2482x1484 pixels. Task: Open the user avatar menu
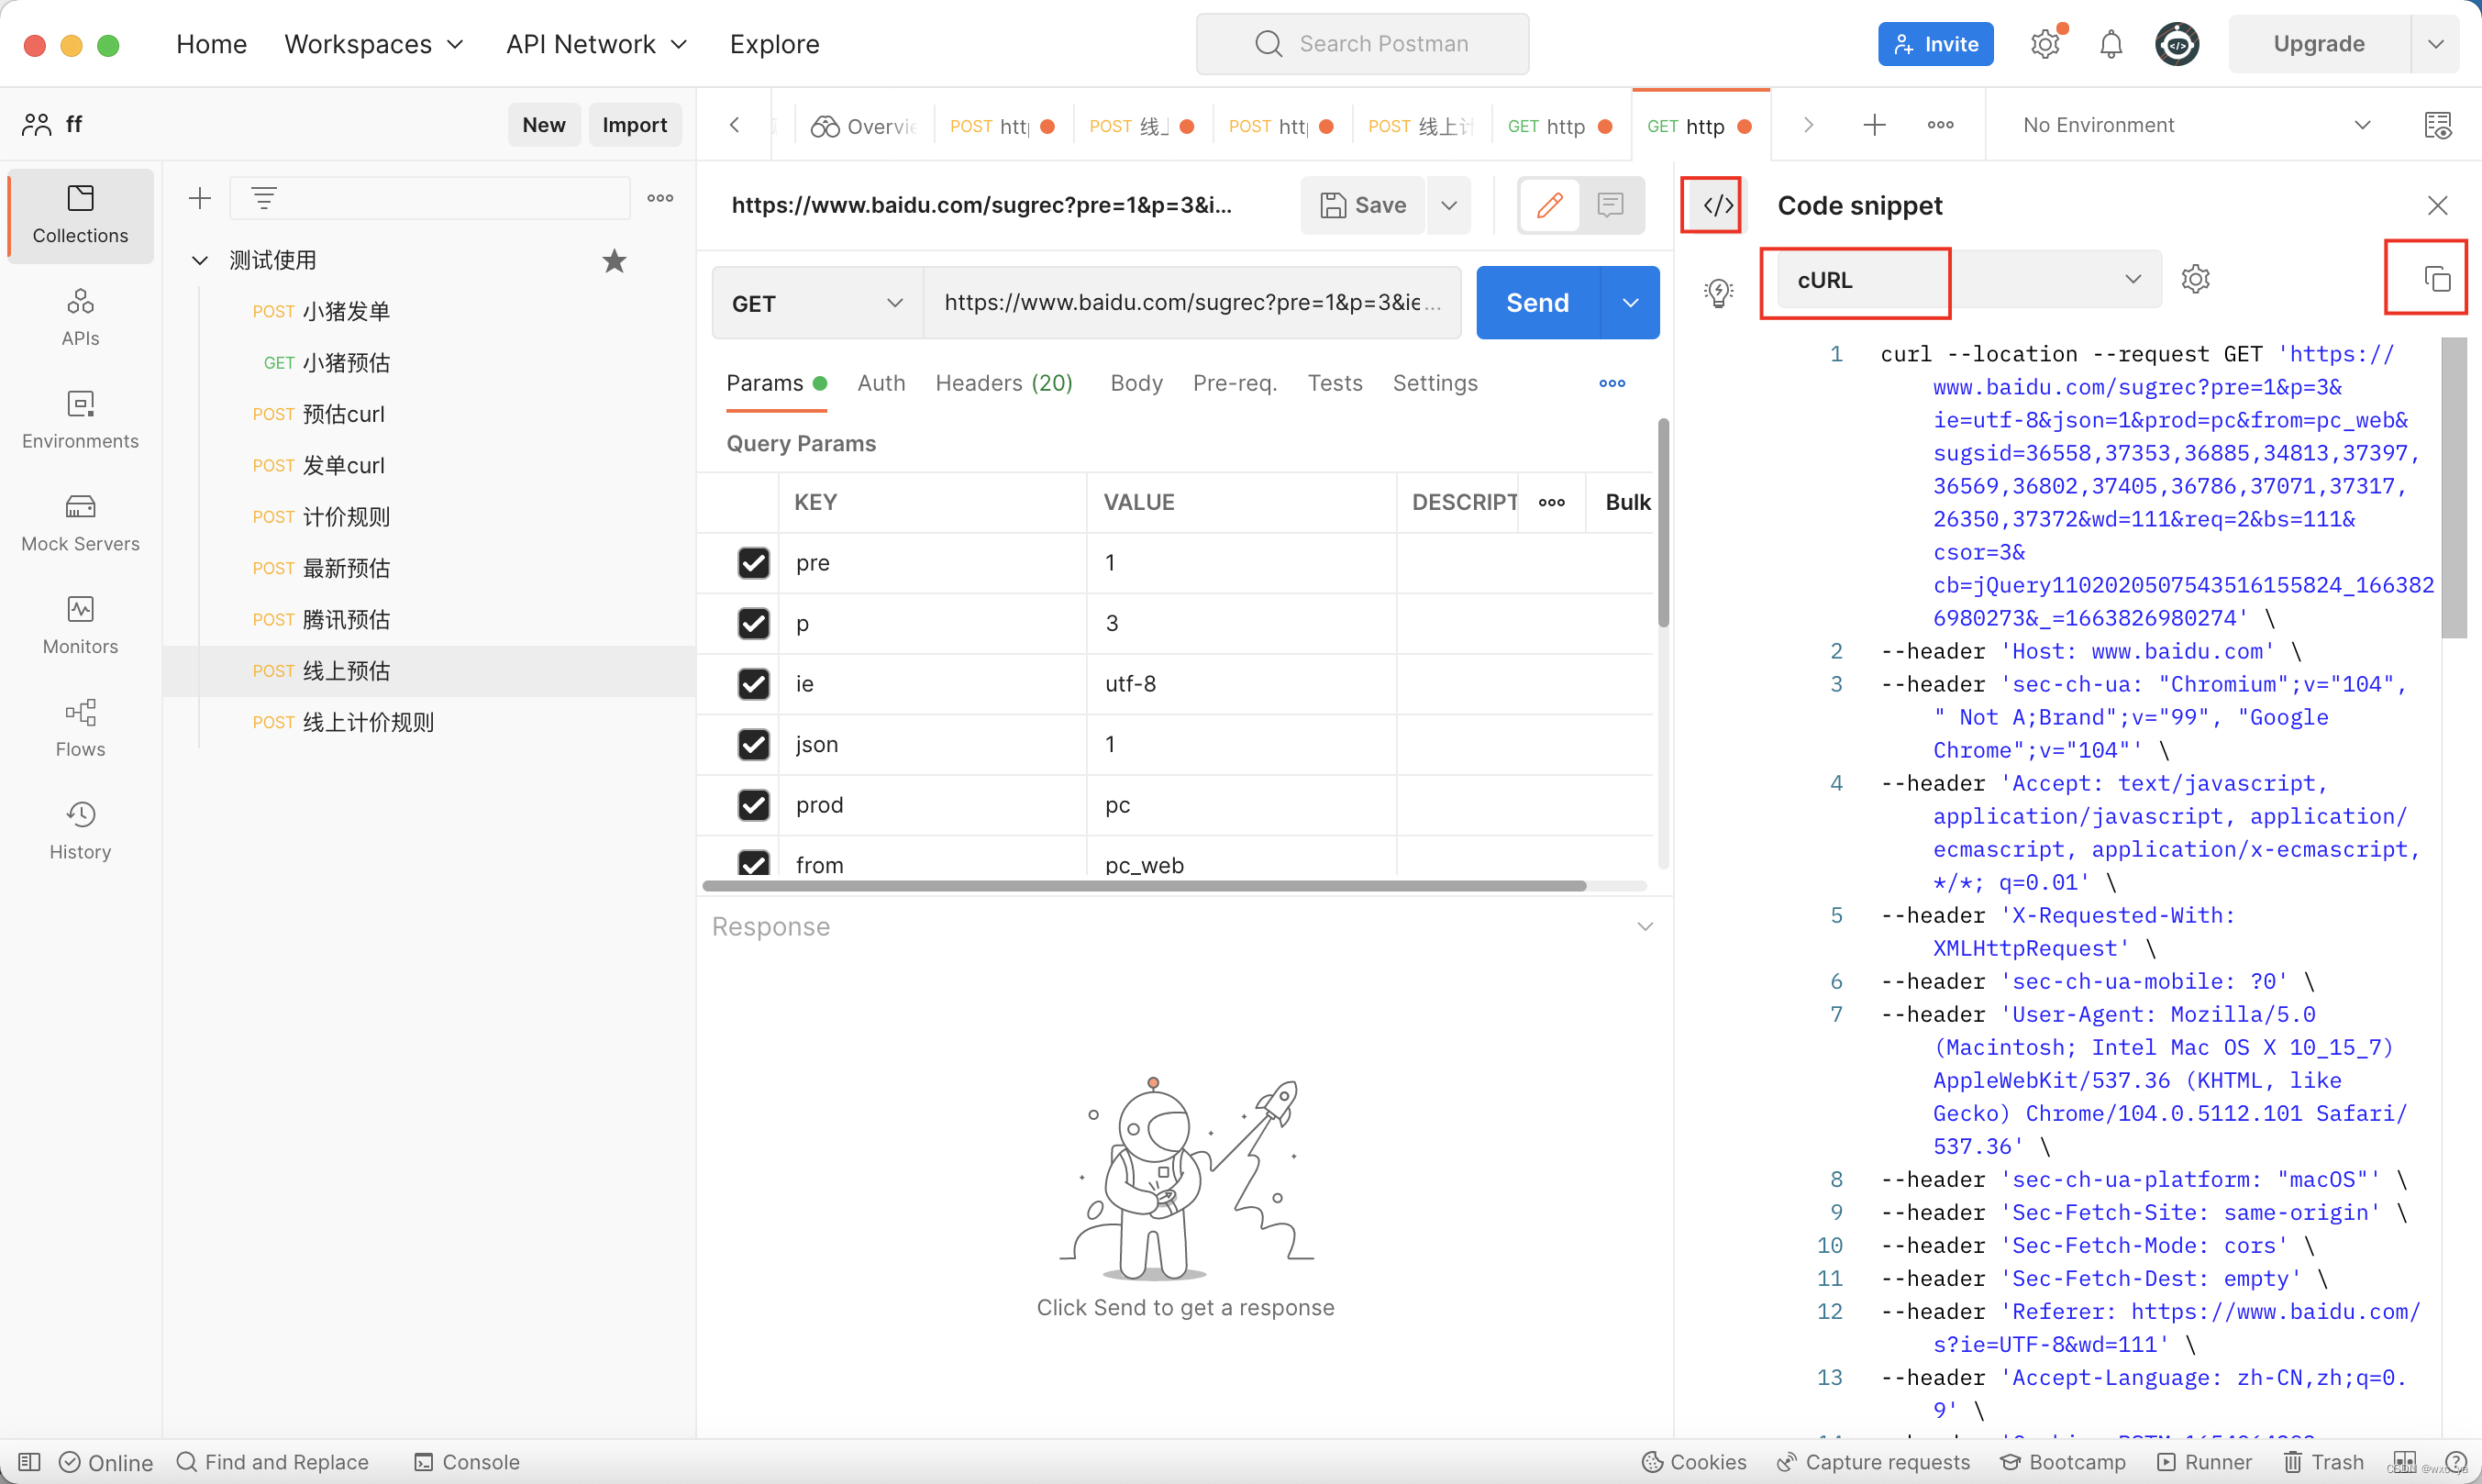(2176, 44)
